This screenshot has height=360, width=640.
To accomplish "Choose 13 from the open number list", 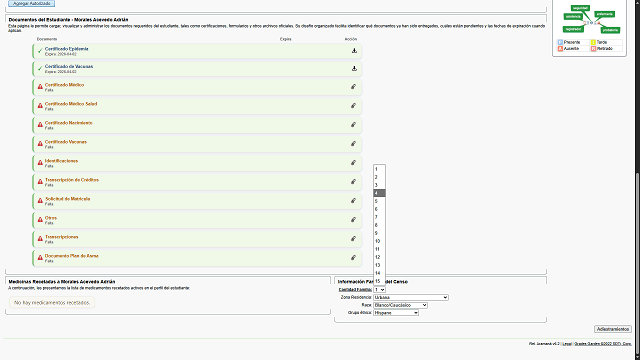I will [x=379, y=265].
